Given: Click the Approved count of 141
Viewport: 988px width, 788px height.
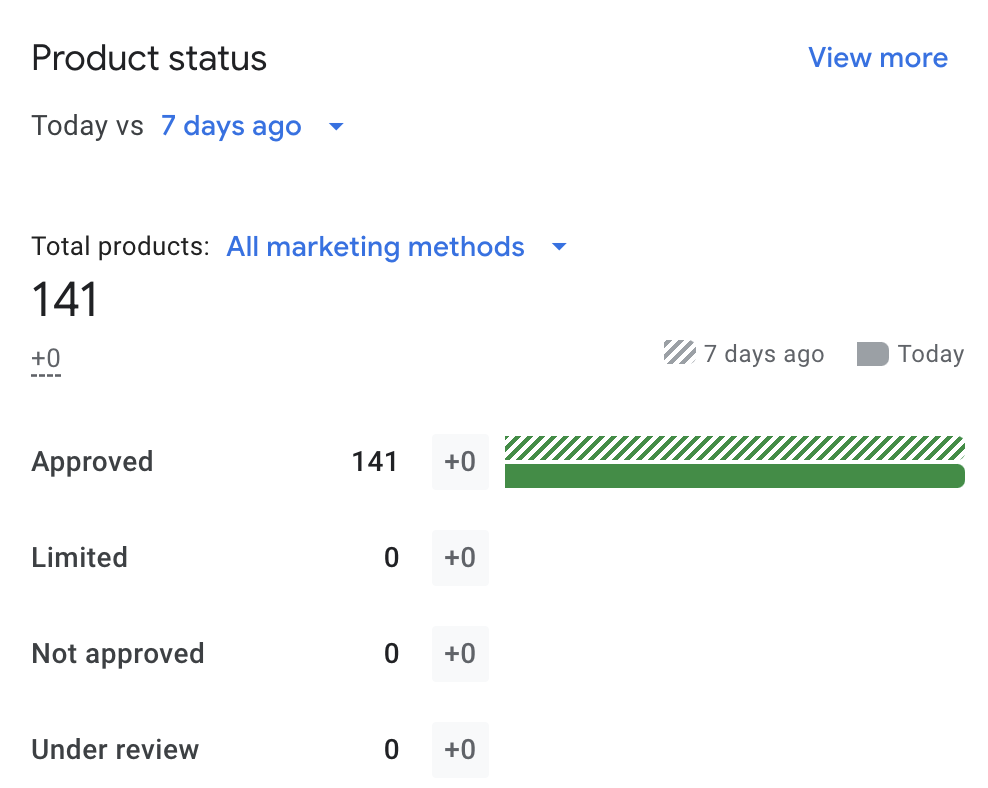Looking at the screenshot, I should pos(375,462).
